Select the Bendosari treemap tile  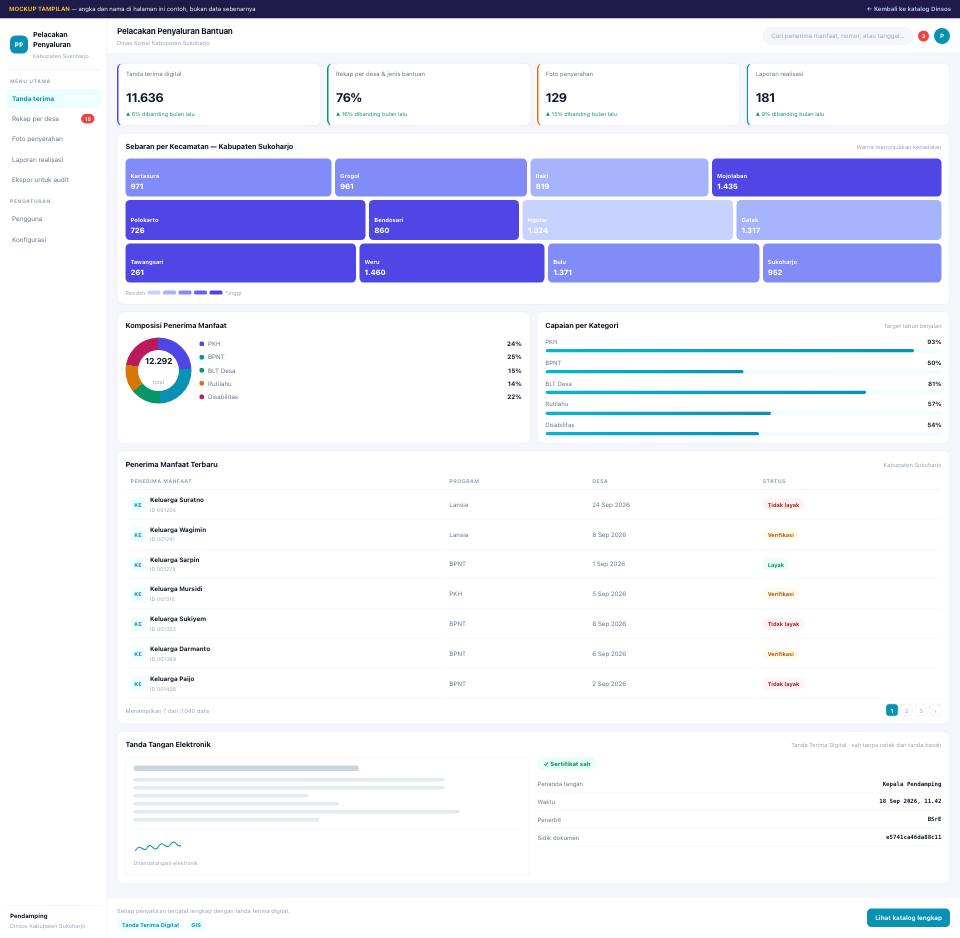point(444,220)
